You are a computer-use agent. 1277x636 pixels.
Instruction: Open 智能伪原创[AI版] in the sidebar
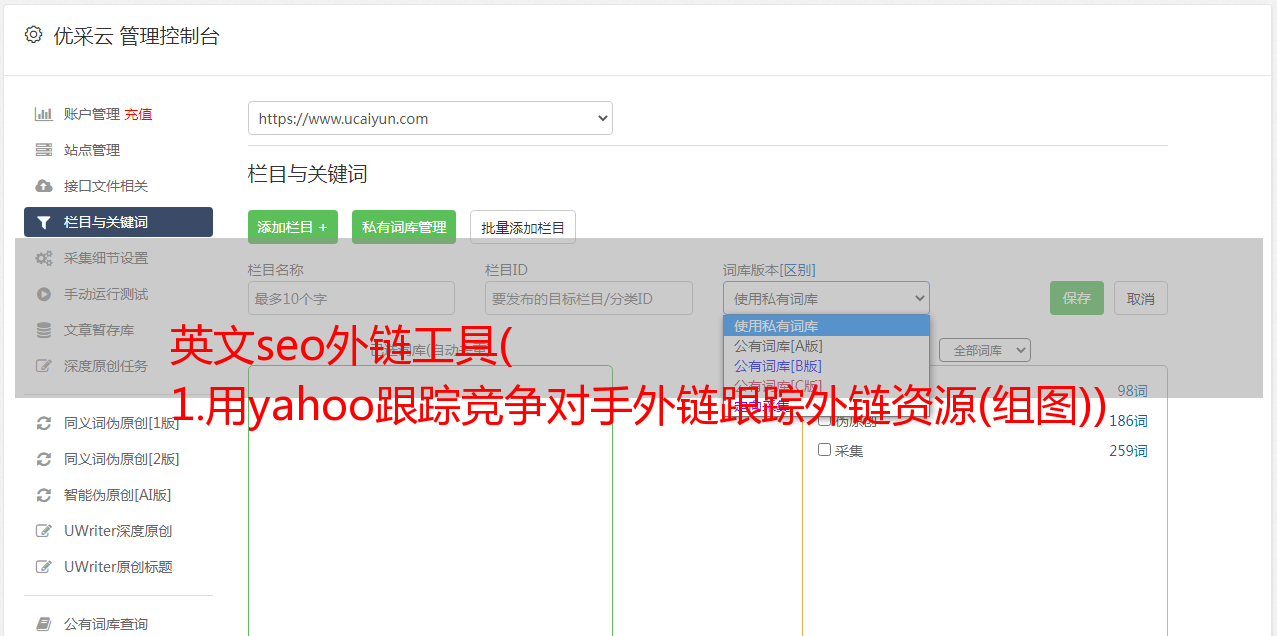pyautogui.click(x=118, y=495)
